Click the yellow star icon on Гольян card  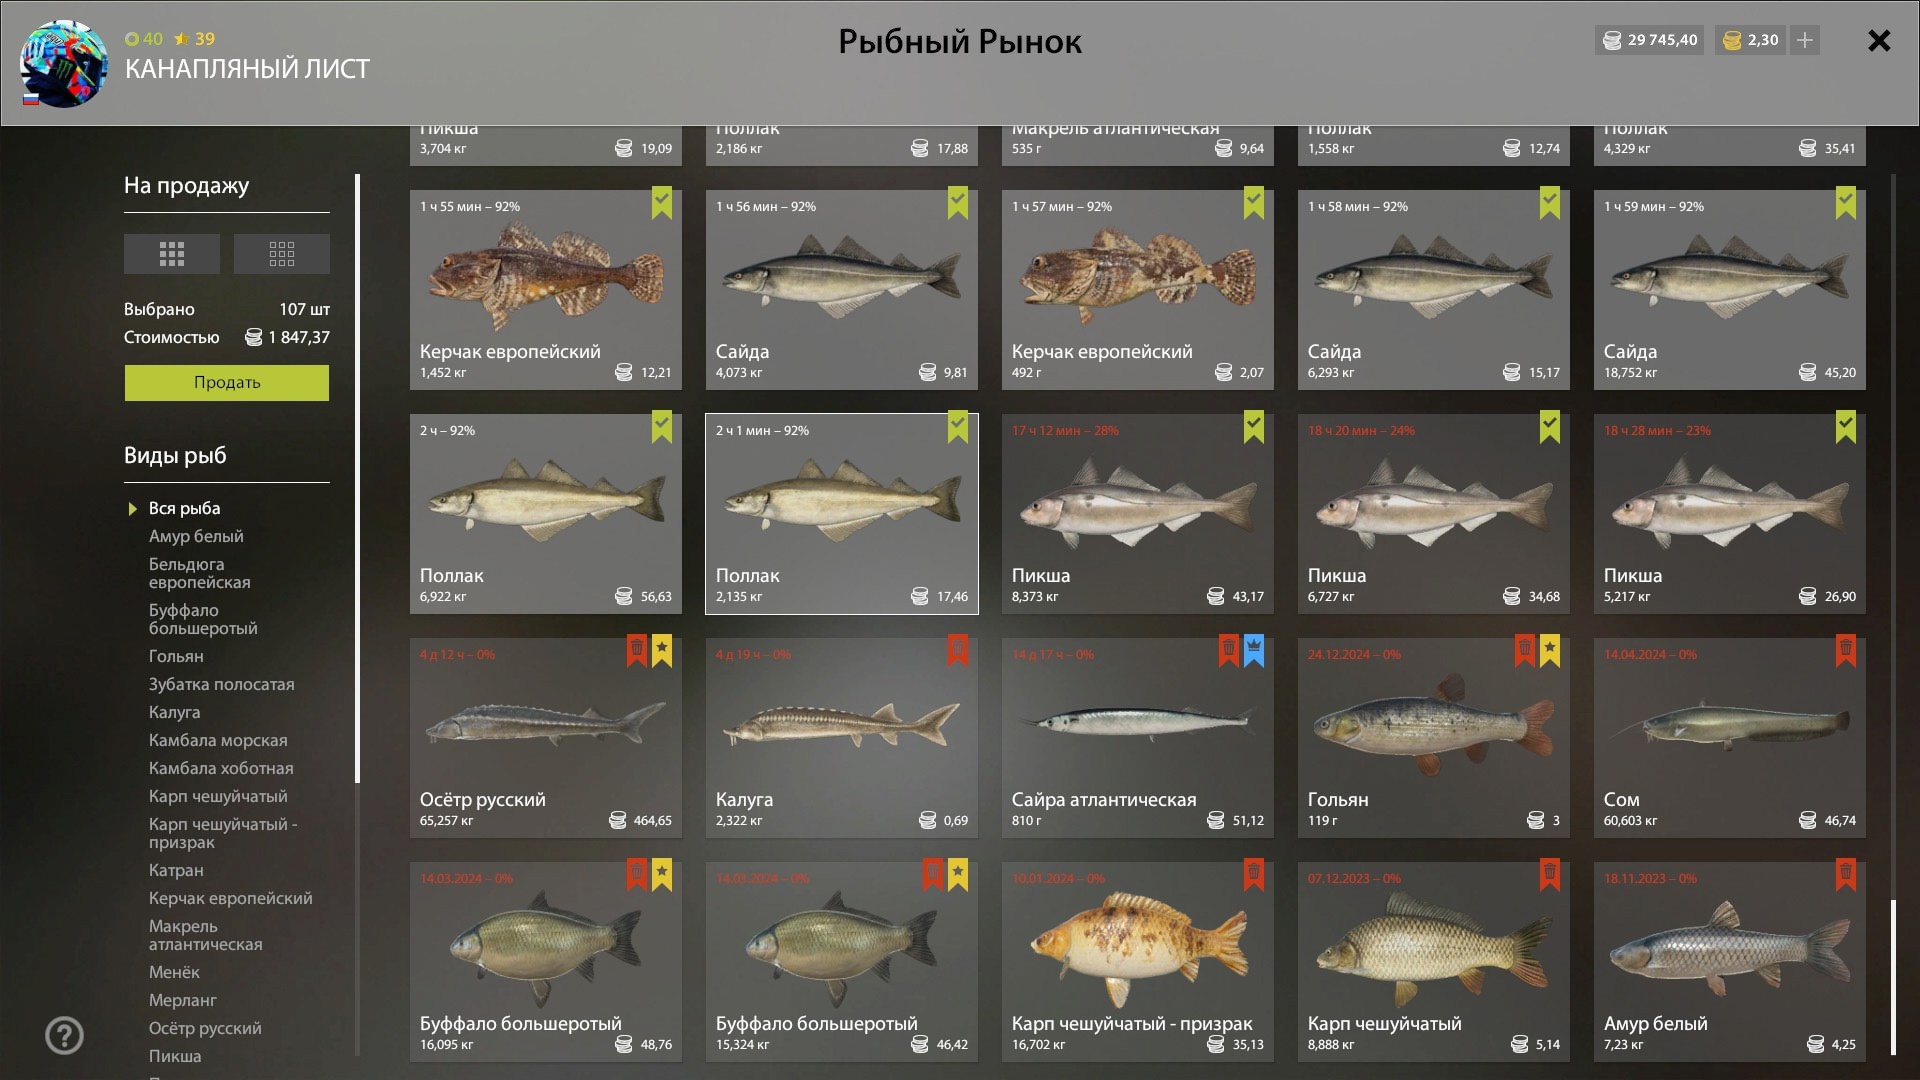pos(1550,650)
